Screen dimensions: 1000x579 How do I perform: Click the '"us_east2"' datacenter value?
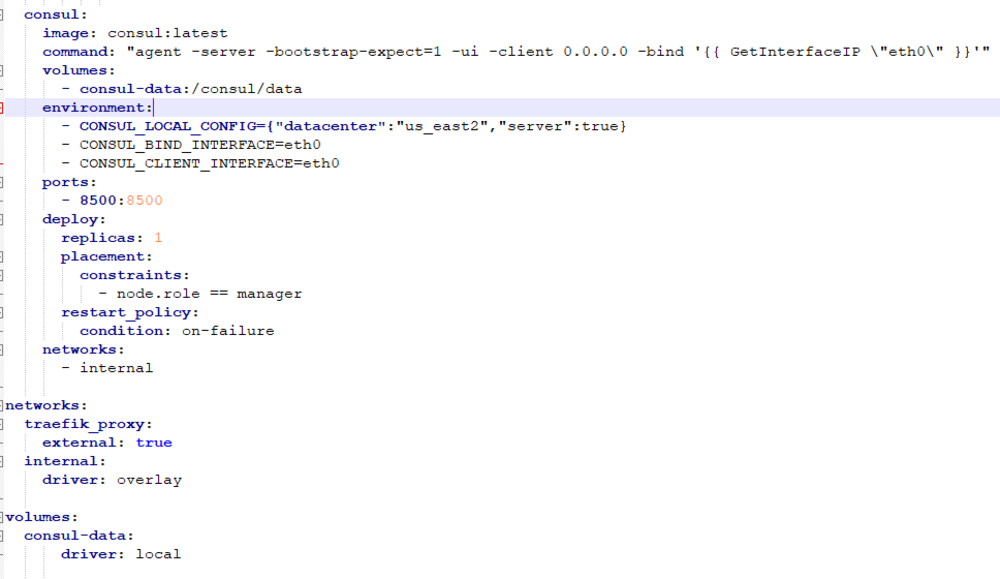tap(442, 126)
